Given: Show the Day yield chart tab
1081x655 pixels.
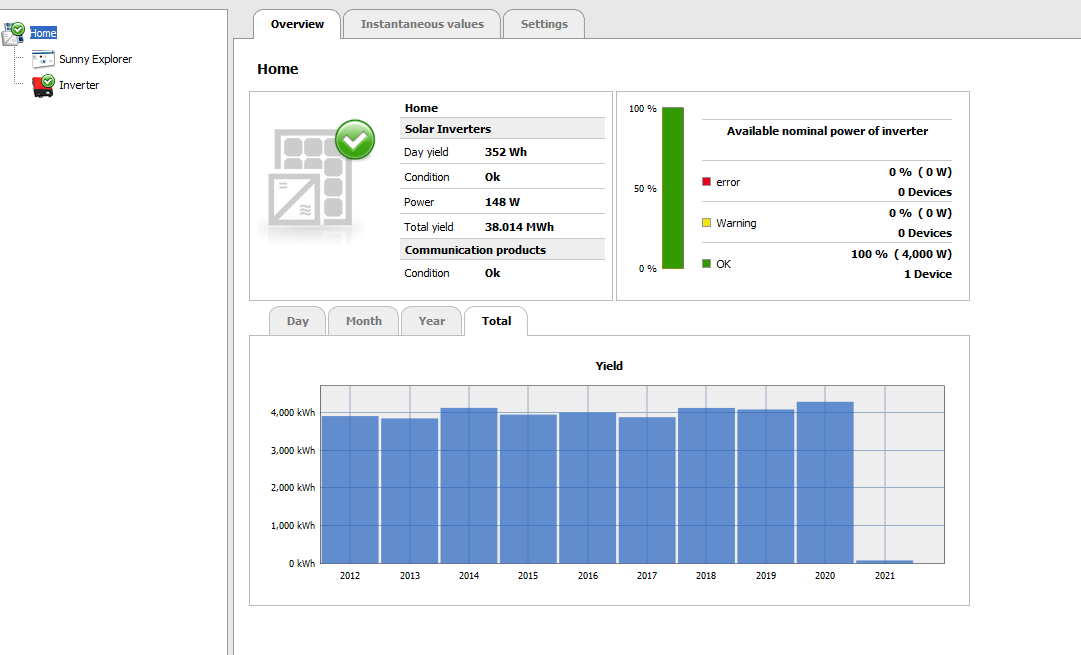Looking at the screenshot, I should pyautogui.click(x=297, y=321).
